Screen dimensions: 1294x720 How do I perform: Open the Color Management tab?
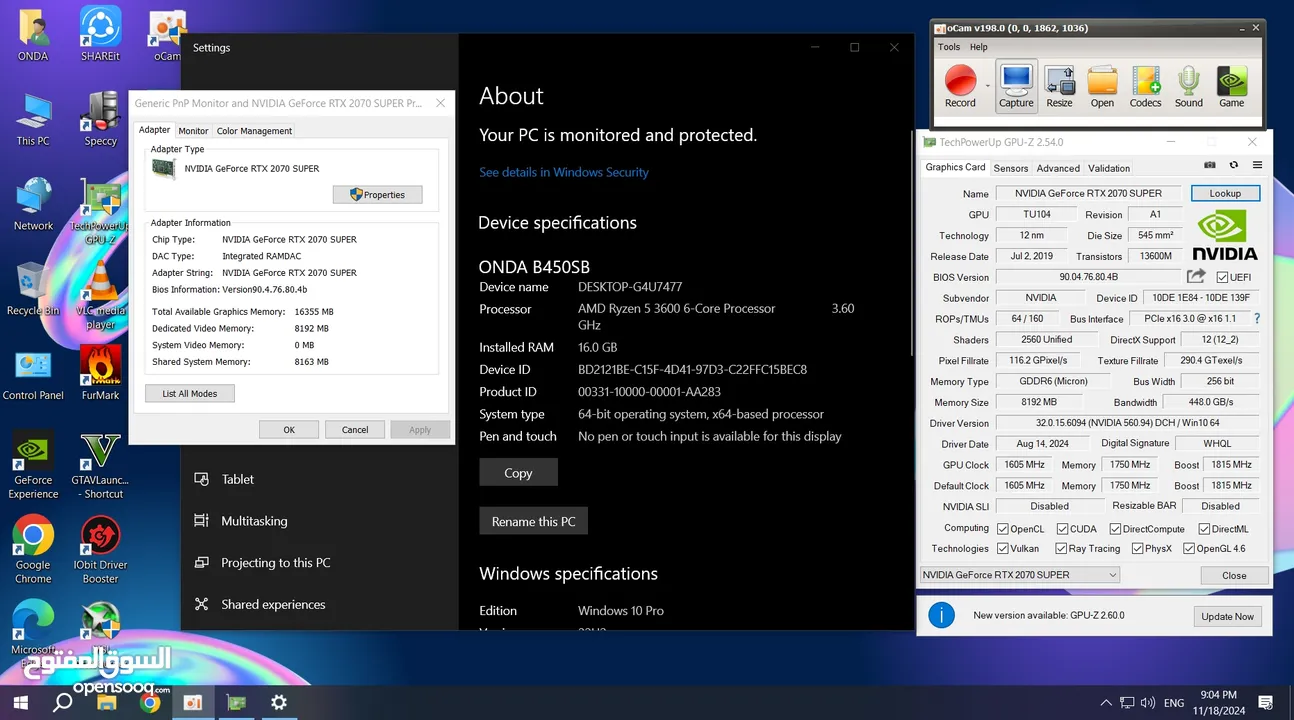pos(254,131)
